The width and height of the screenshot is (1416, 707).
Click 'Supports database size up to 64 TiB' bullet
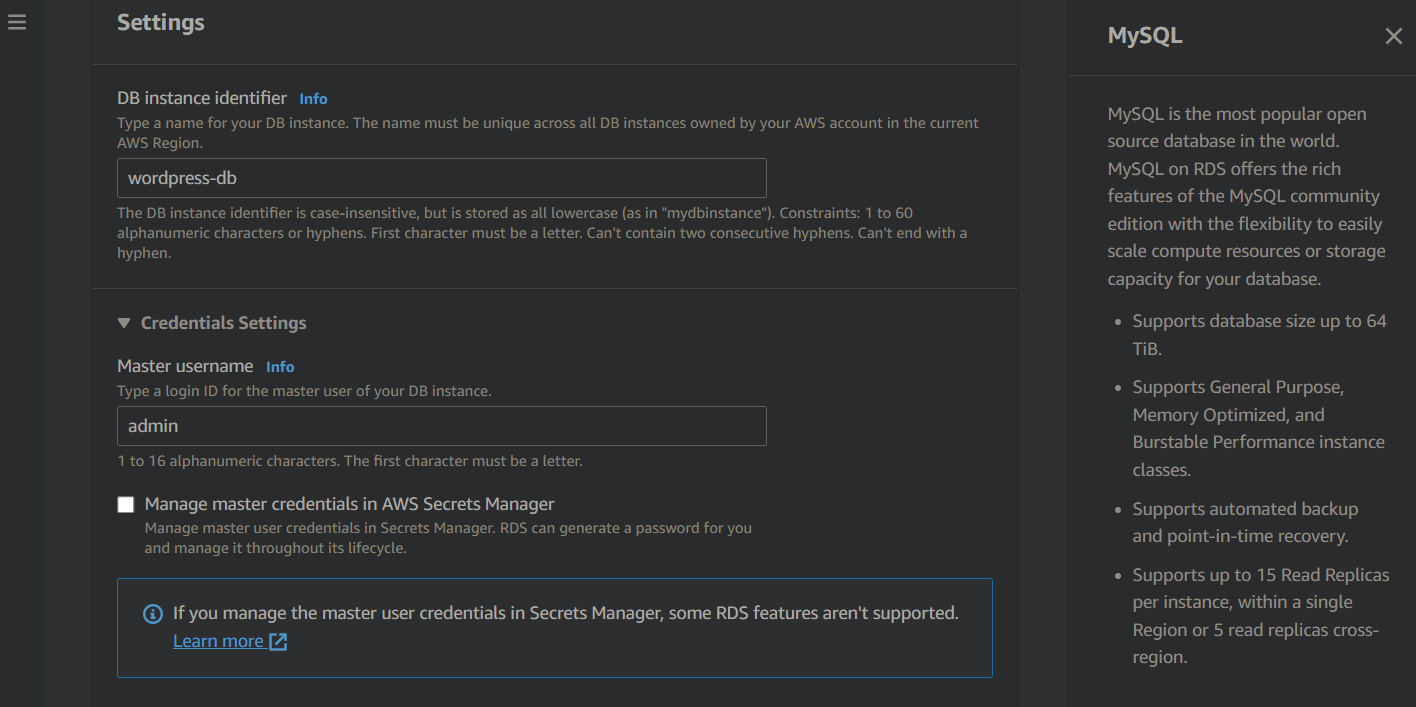1260,335
